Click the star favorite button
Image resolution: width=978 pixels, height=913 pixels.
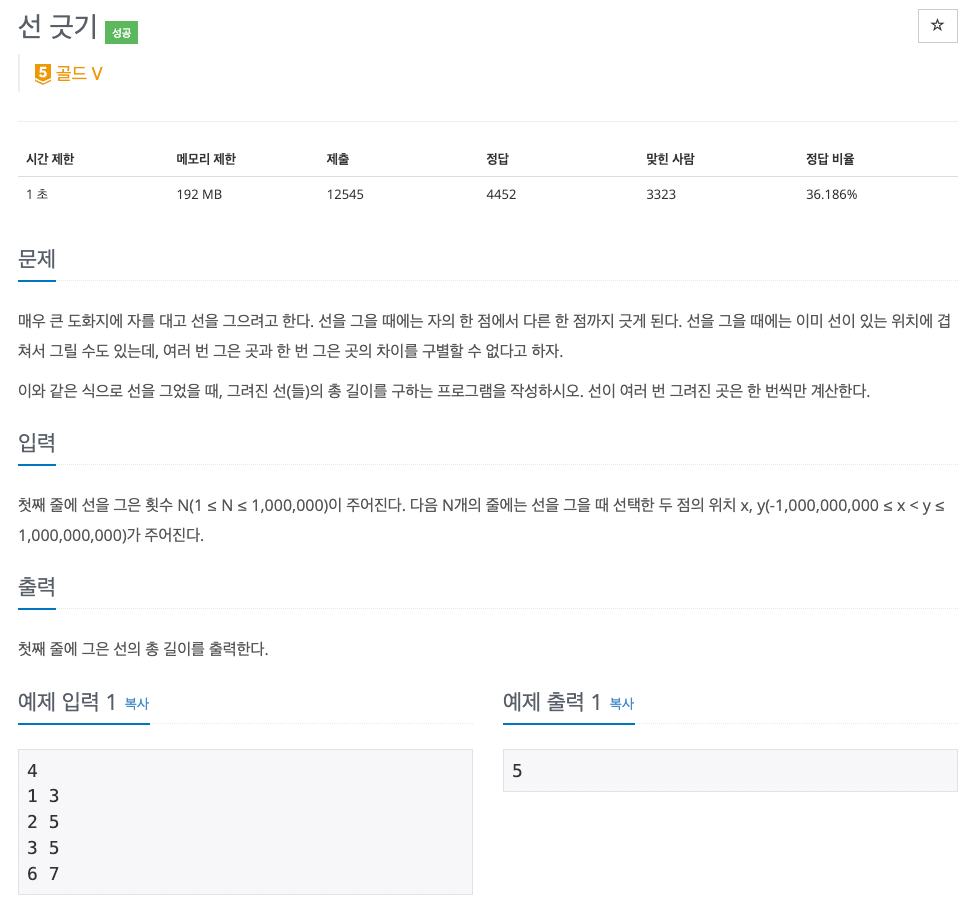coord(937,26)
